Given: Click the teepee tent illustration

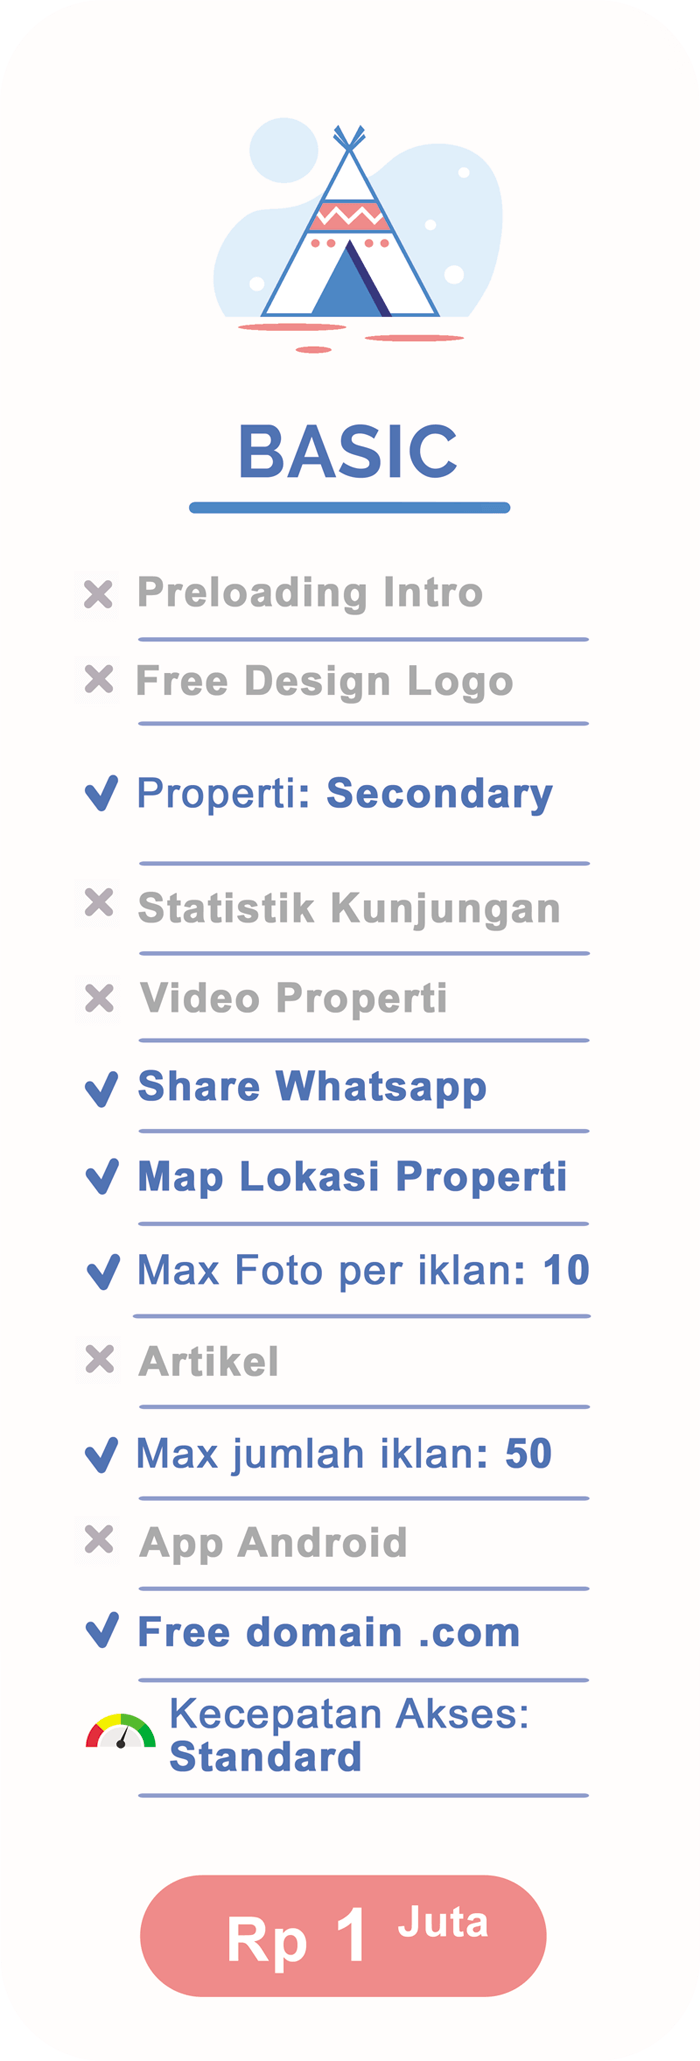Looking at the screenshot, I should (x=350, y=228).
